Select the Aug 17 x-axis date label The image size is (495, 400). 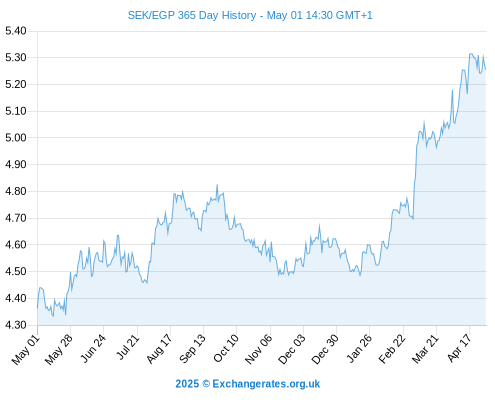click(x=159, y=349)
